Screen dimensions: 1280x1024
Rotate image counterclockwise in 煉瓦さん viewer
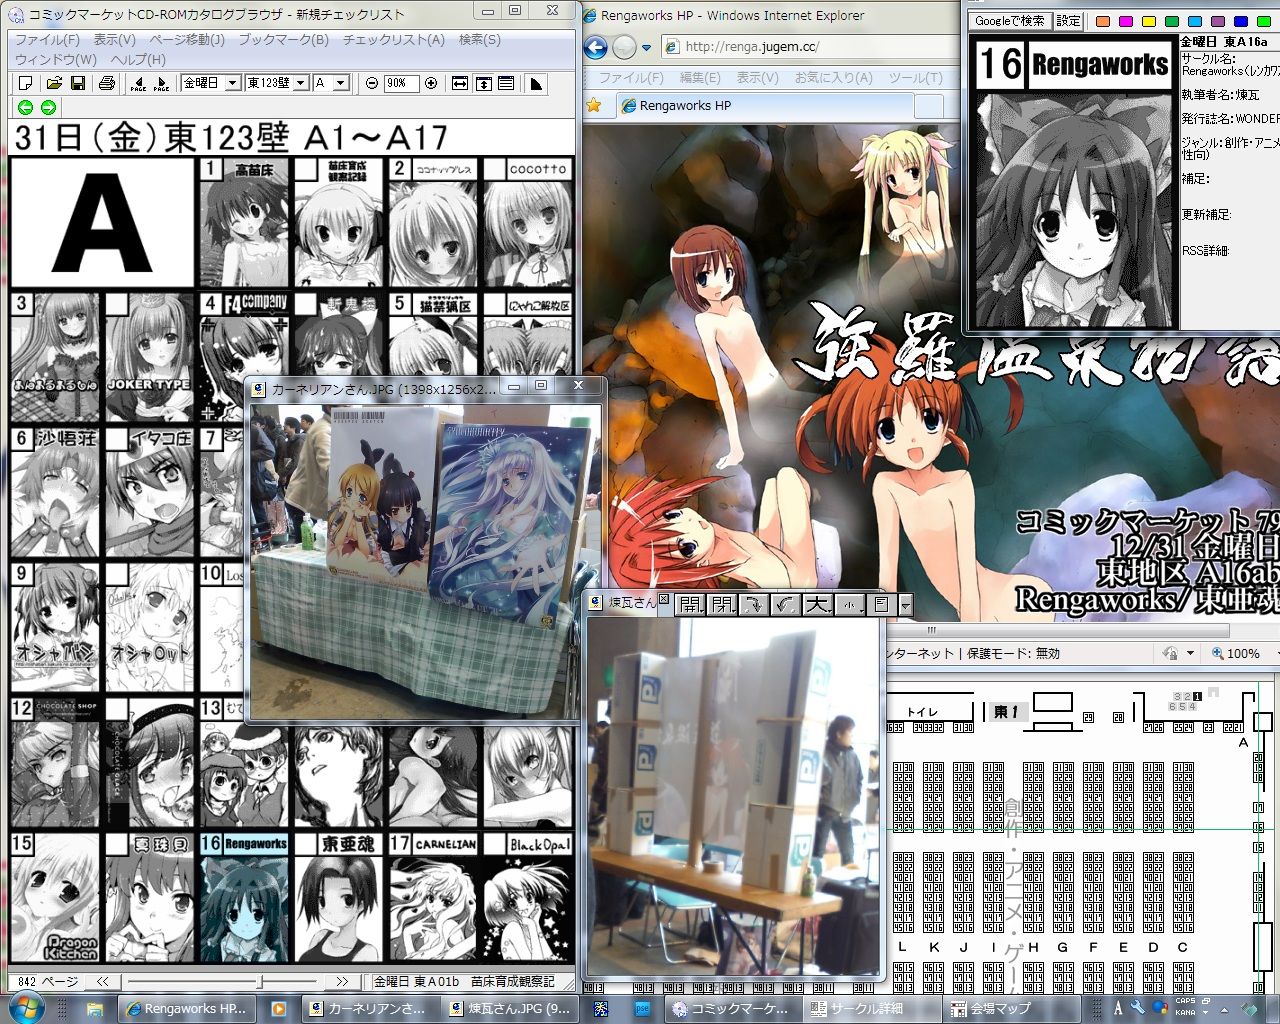tap(786, 604)
